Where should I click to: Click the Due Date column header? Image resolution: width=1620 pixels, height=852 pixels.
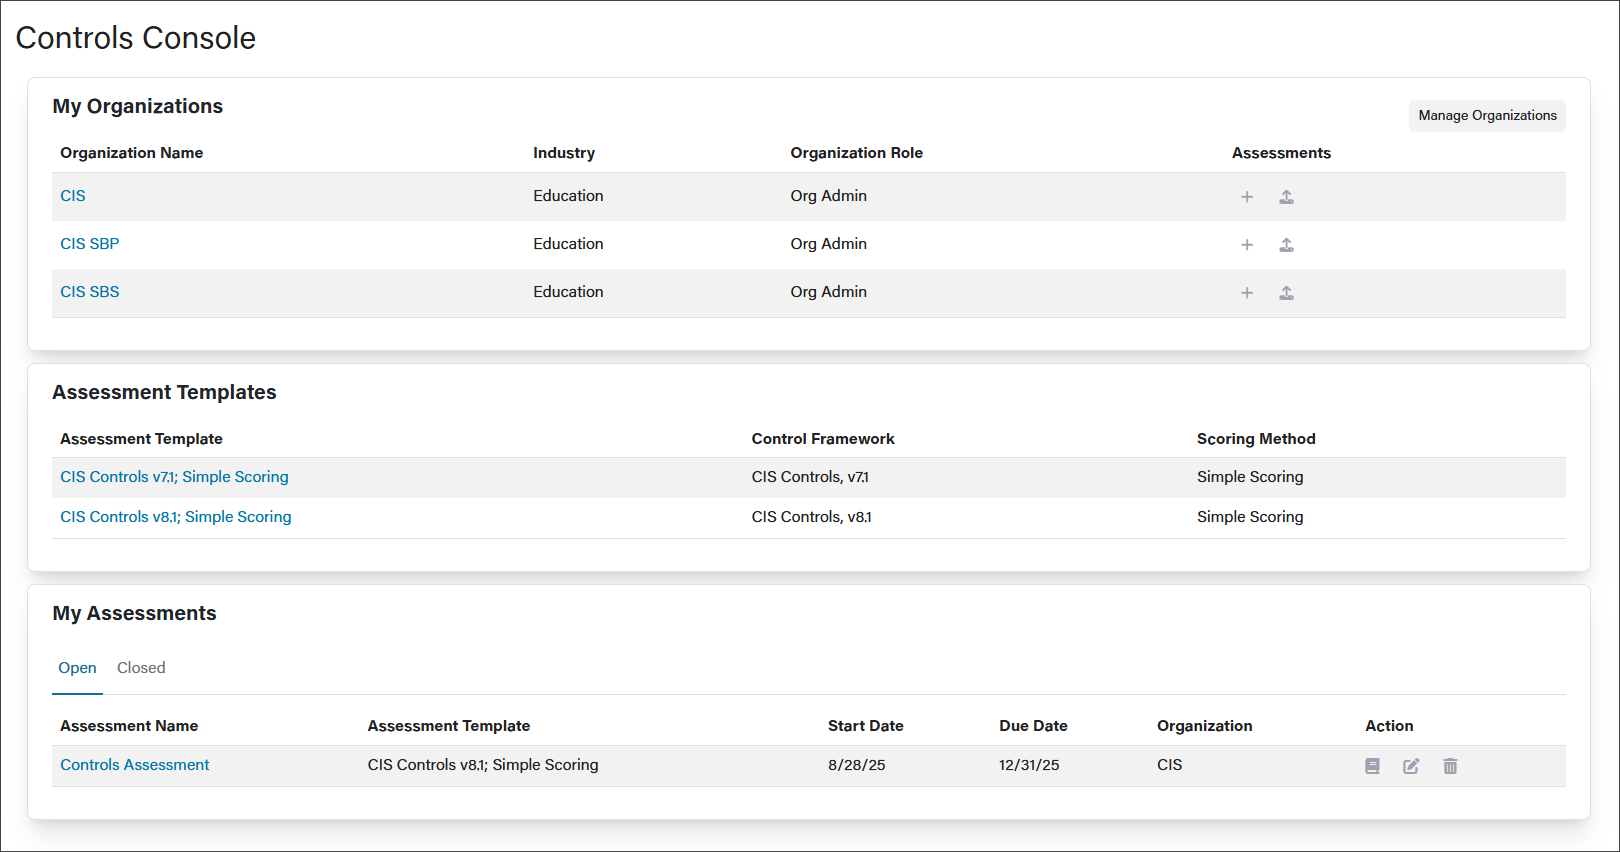click(x=1033, y=726)
